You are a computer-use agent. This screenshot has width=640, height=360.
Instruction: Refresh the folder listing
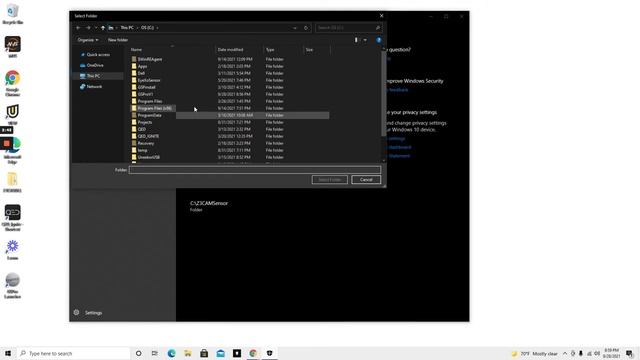tap(306, 28)
